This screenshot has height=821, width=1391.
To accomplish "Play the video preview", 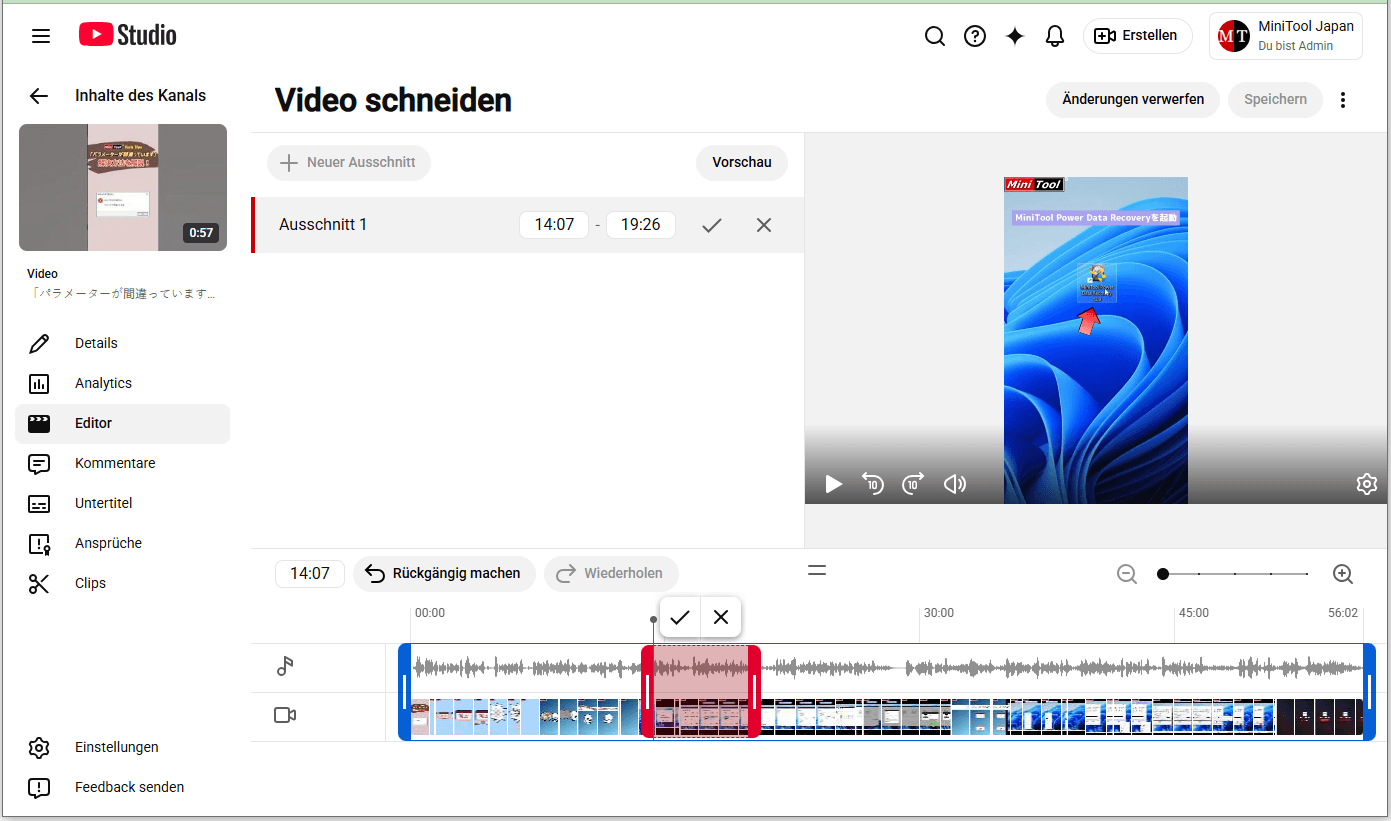I will click(834, 484).
